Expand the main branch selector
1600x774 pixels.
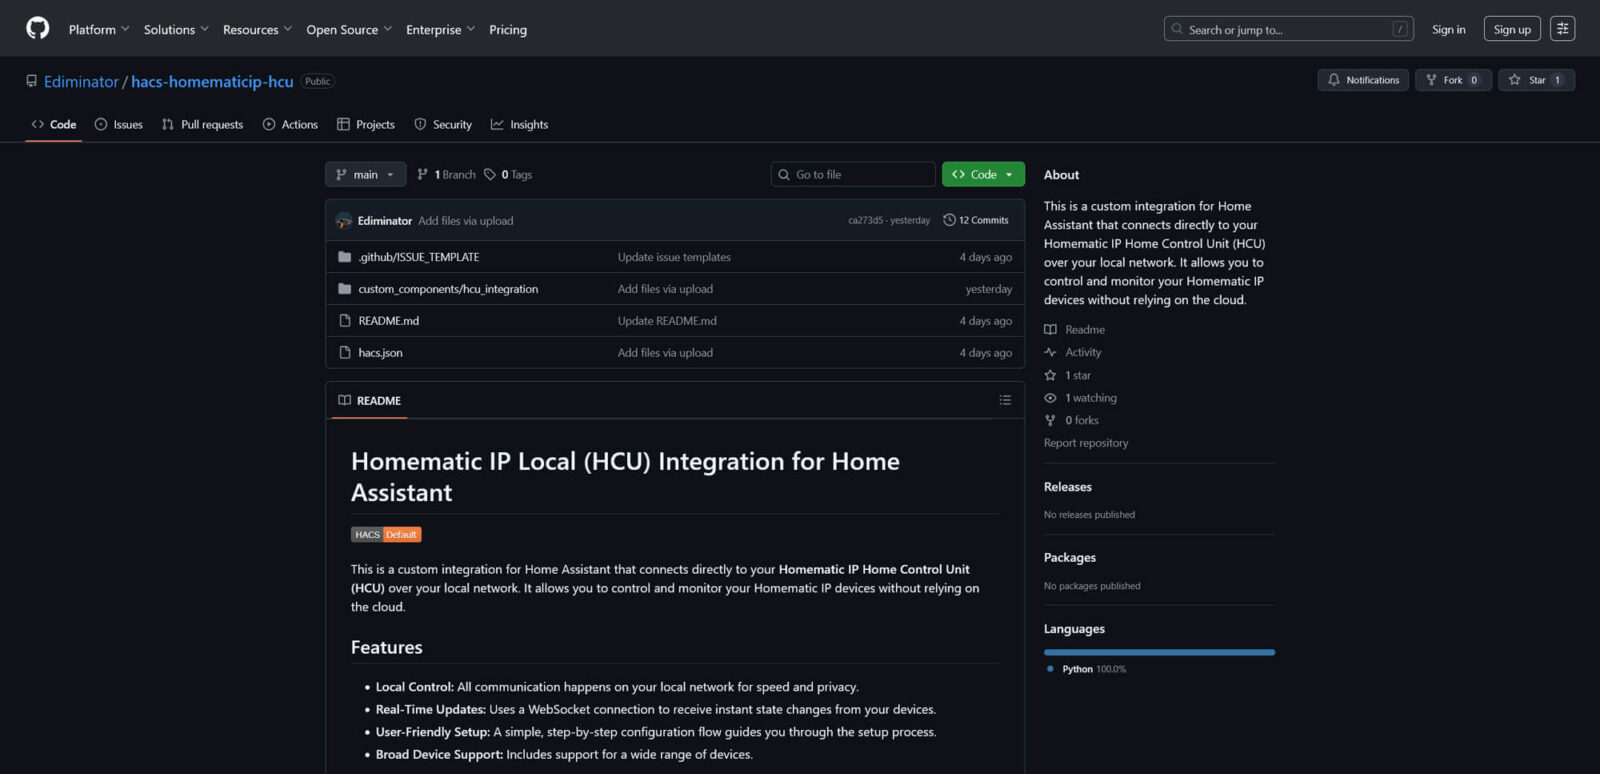[365, 175]
